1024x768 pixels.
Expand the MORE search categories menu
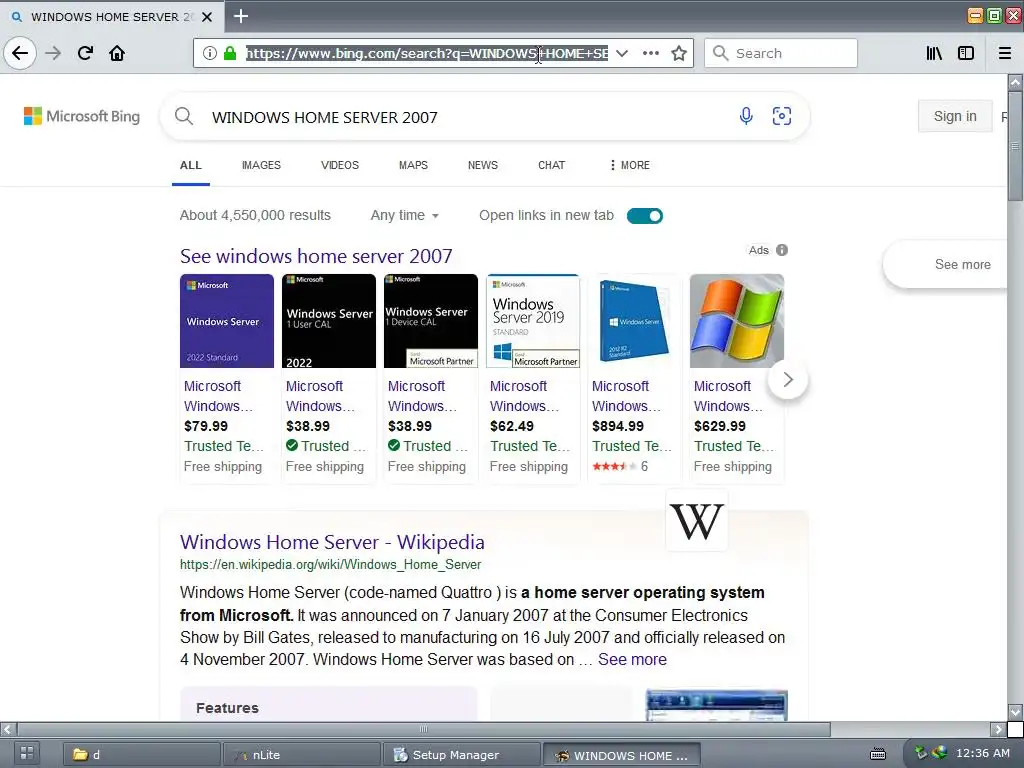(630, 165)
